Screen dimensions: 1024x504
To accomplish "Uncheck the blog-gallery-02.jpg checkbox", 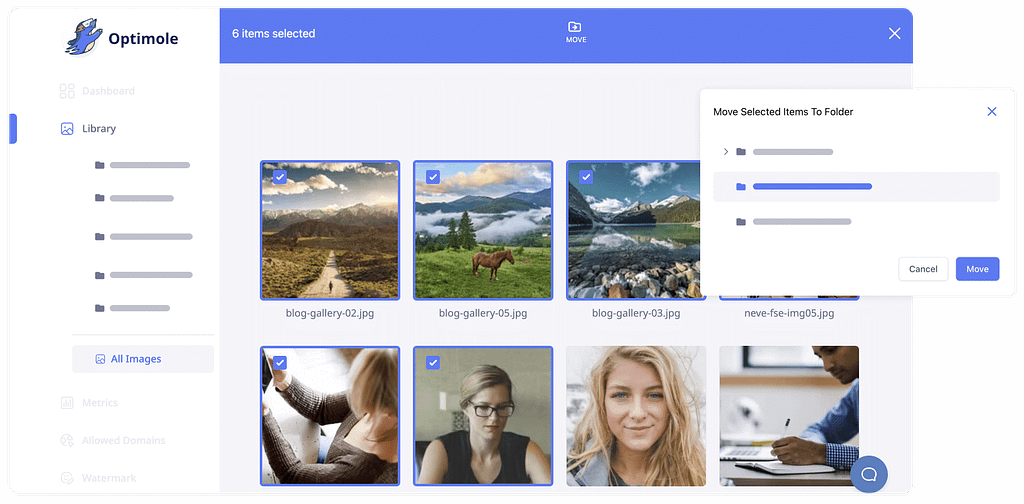I will (x=280, y=177).
